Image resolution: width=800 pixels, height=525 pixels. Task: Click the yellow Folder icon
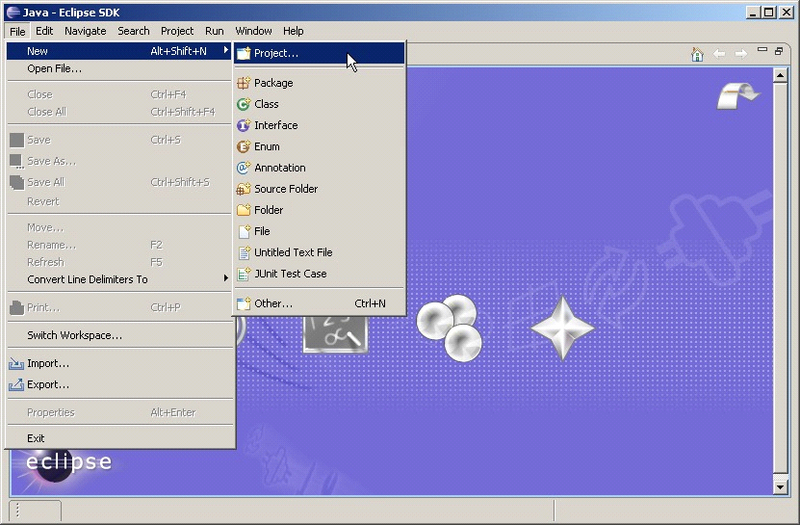pyautogui.click(x=244, y=210)
